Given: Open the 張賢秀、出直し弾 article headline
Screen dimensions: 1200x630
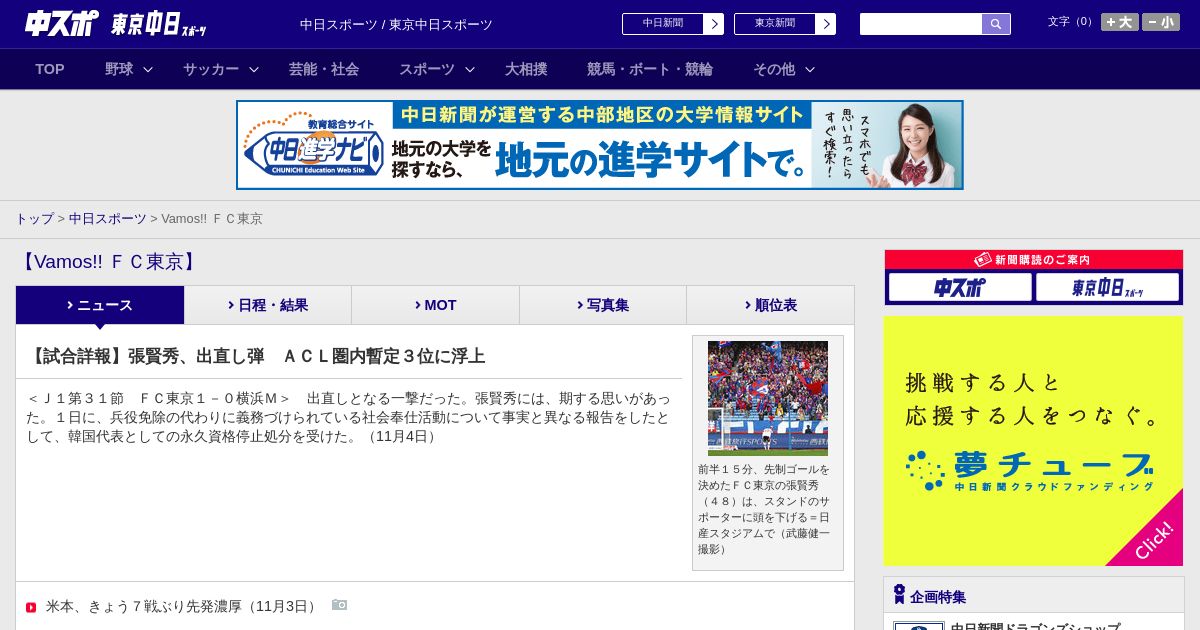Looking at the screenshot, I should [256, 356].
